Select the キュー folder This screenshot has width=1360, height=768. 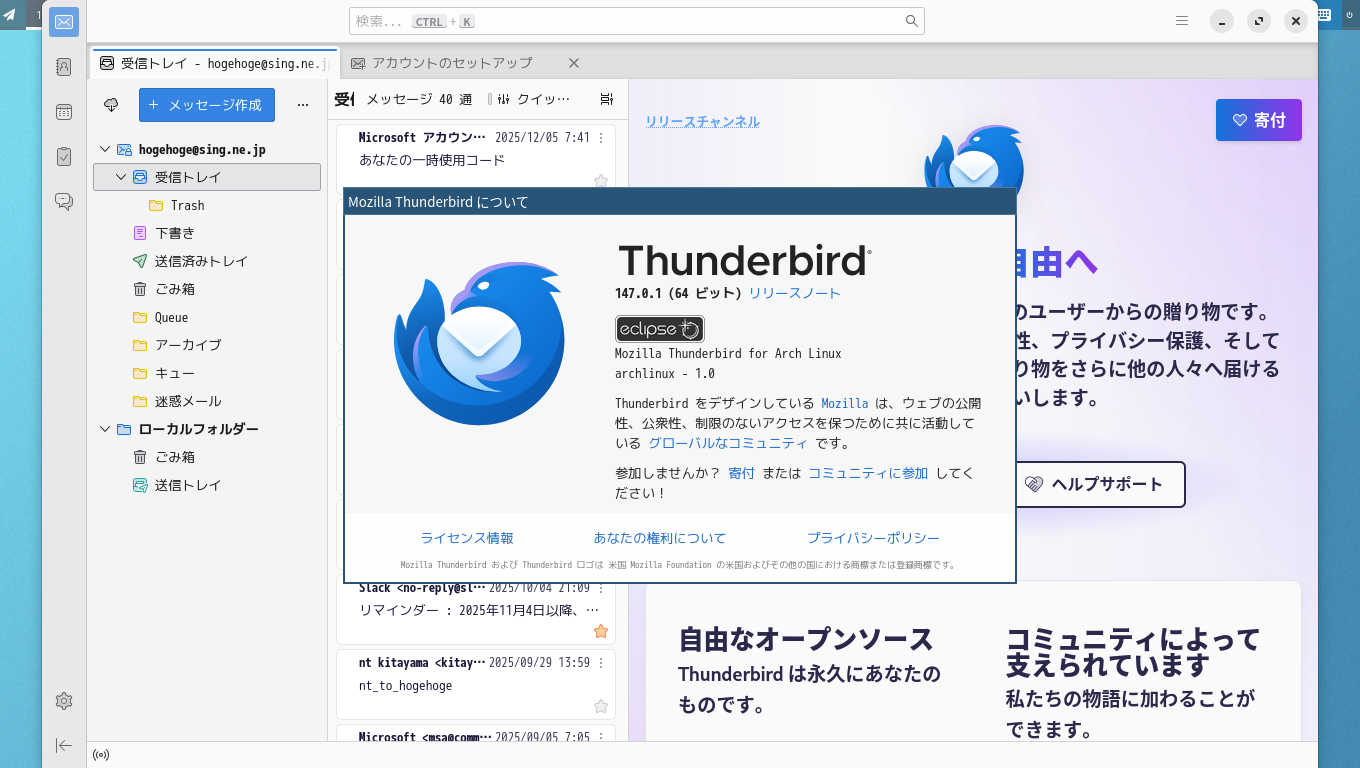[x=207, y=373]
